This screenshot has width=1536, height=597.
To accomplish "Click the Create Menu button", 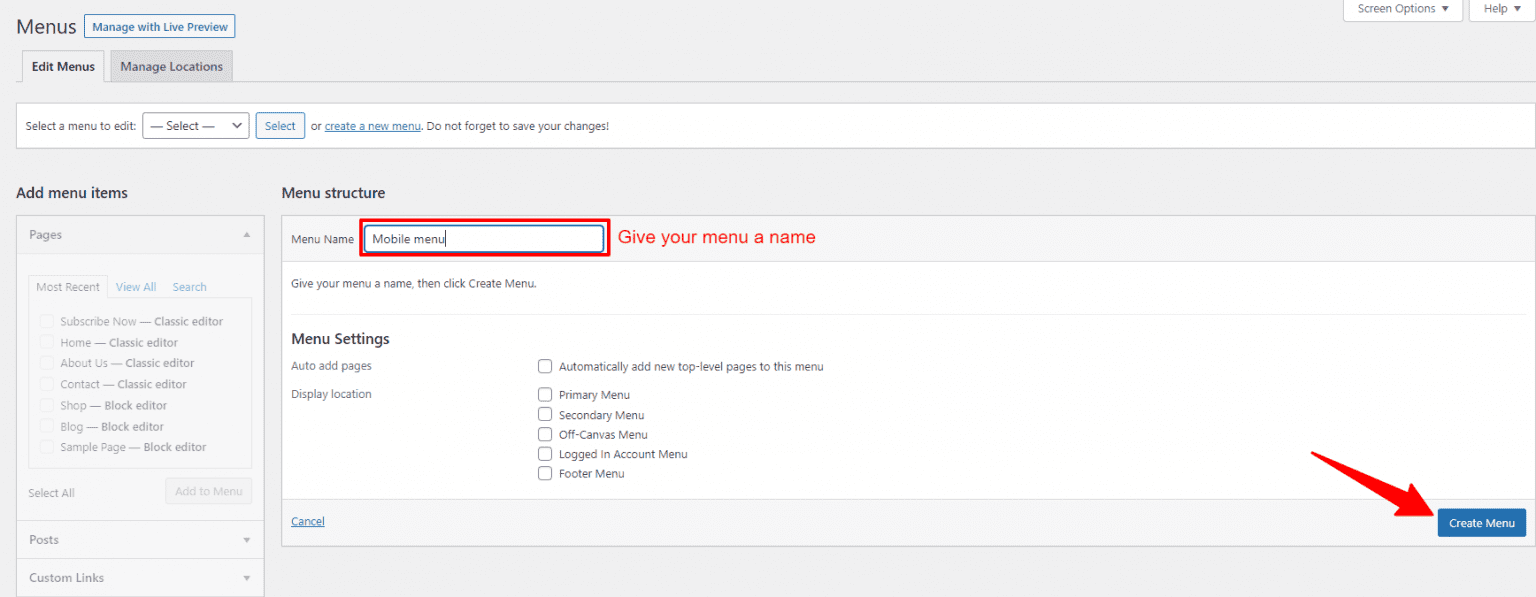I will click(1481, 523).
